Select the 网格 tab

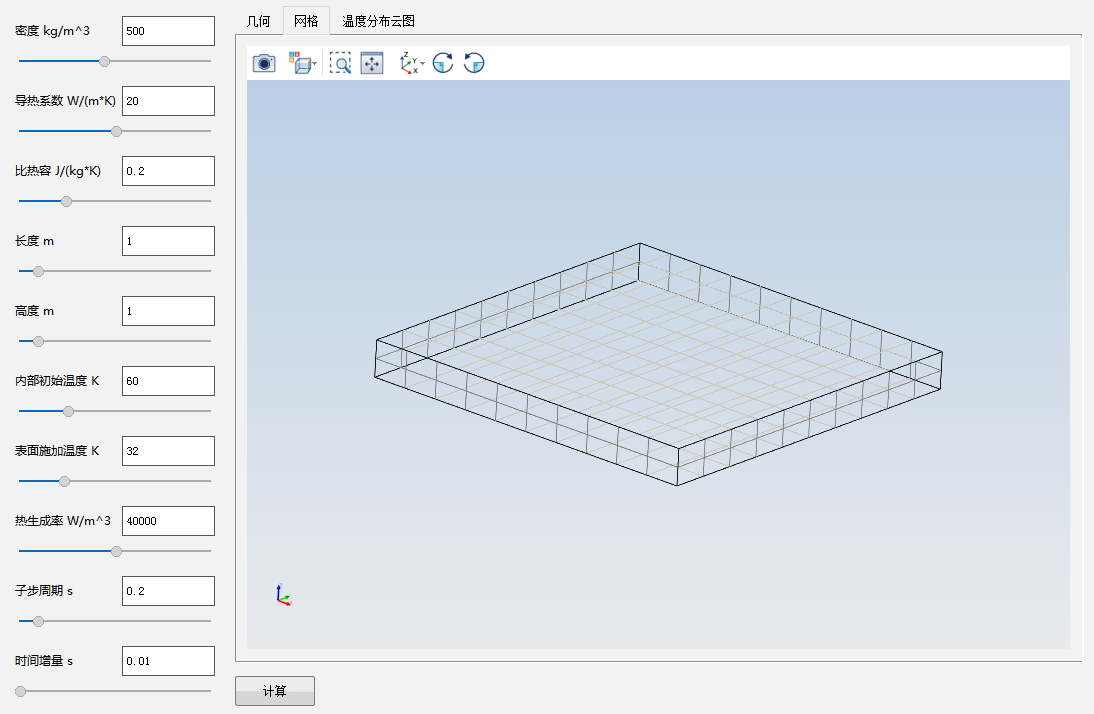click(306, 20)
